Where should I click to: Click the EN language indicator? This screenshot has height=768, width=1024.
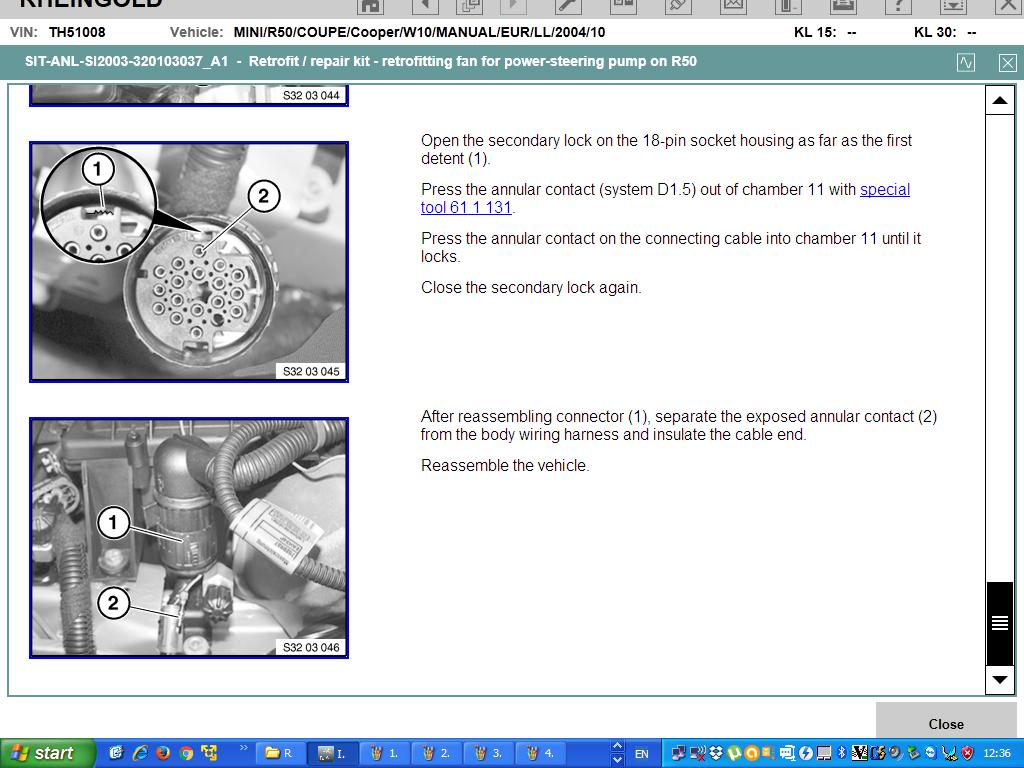642,754
